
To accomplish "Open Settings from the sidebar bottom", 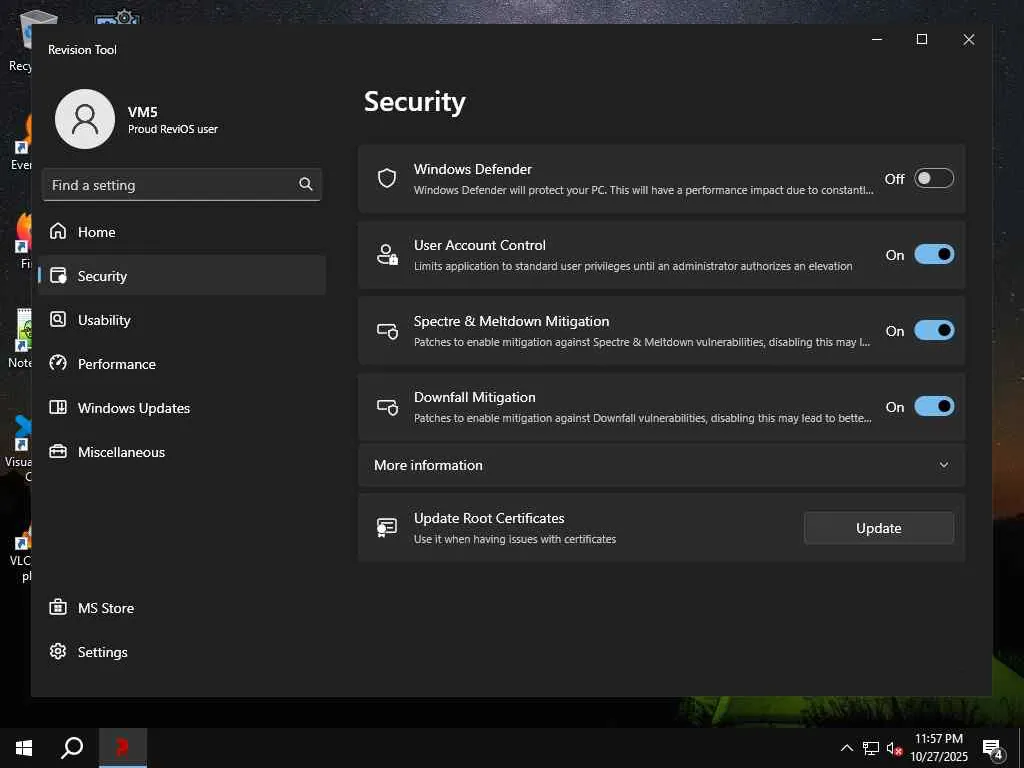I will point(182,652).
